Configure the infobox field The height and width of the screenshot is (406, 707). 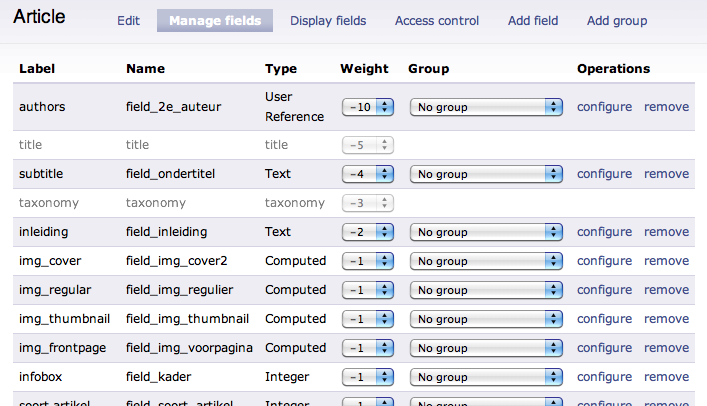(604, 377)
